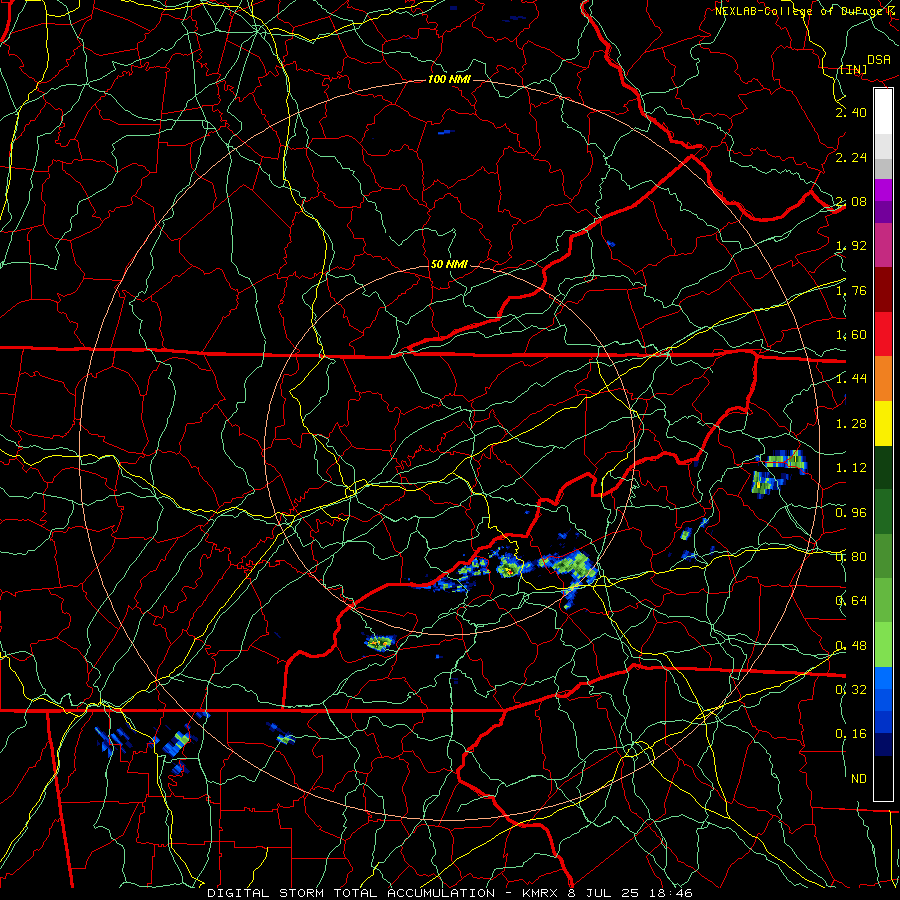Click the 1.12 legend value
The height and width of the screenshot is (900, 900).
851,468
